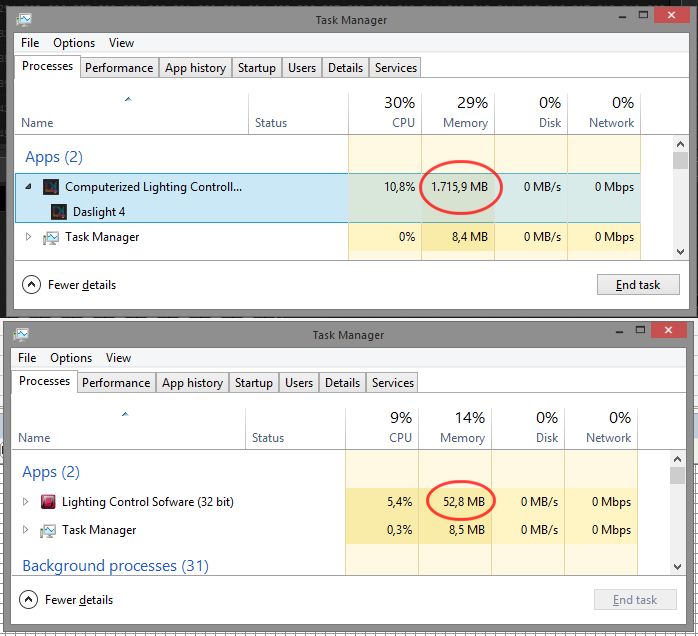Click the Computerized Lighting Controller app icon in top window

(x=51, y=187)
